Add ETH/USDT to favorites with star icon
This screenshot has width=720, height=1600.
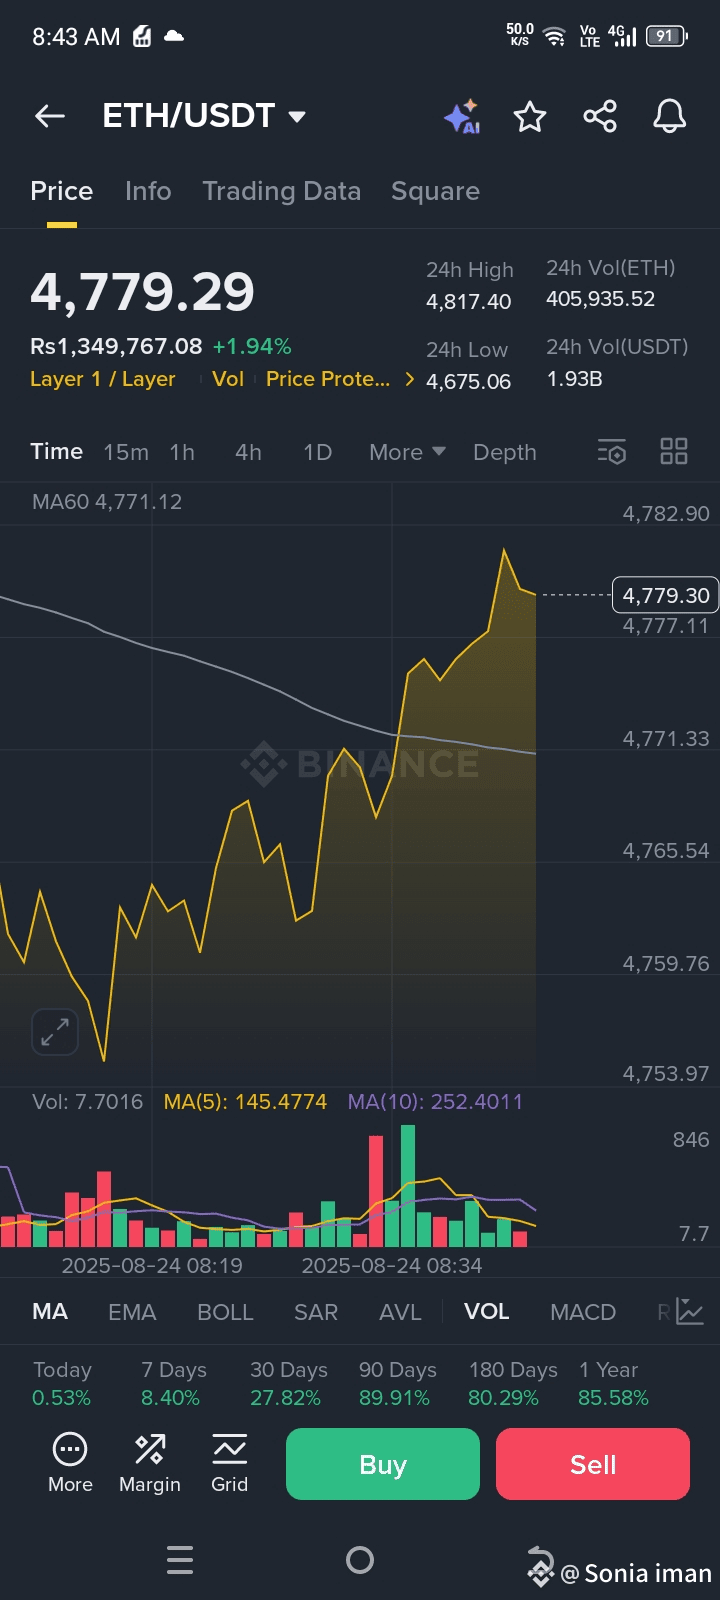point(530,117)
